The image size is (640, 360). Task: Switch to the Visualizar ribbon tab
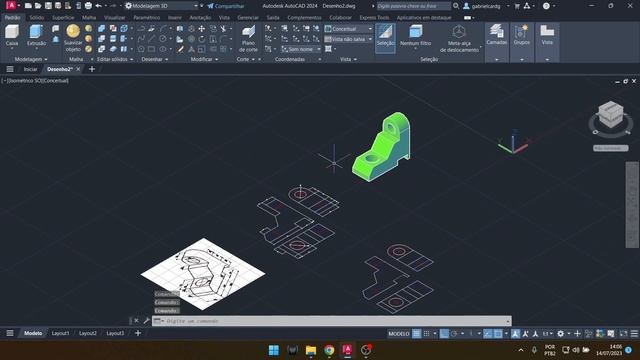pos(115,18)
